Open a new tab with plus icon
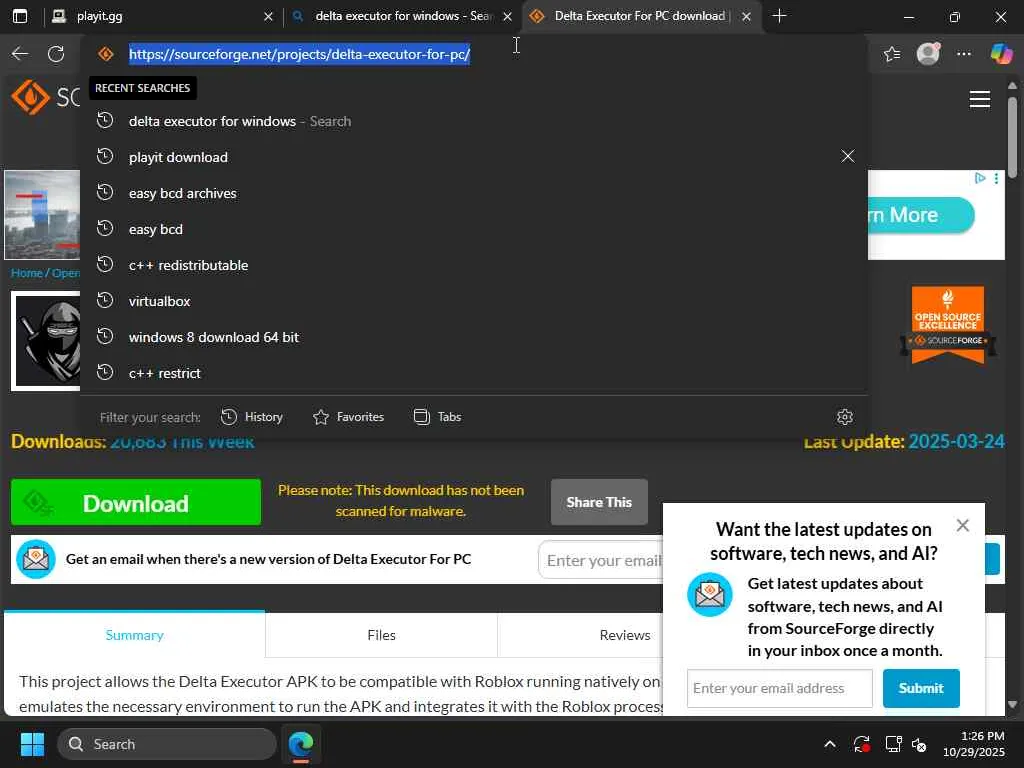 (x=779, y=16)
